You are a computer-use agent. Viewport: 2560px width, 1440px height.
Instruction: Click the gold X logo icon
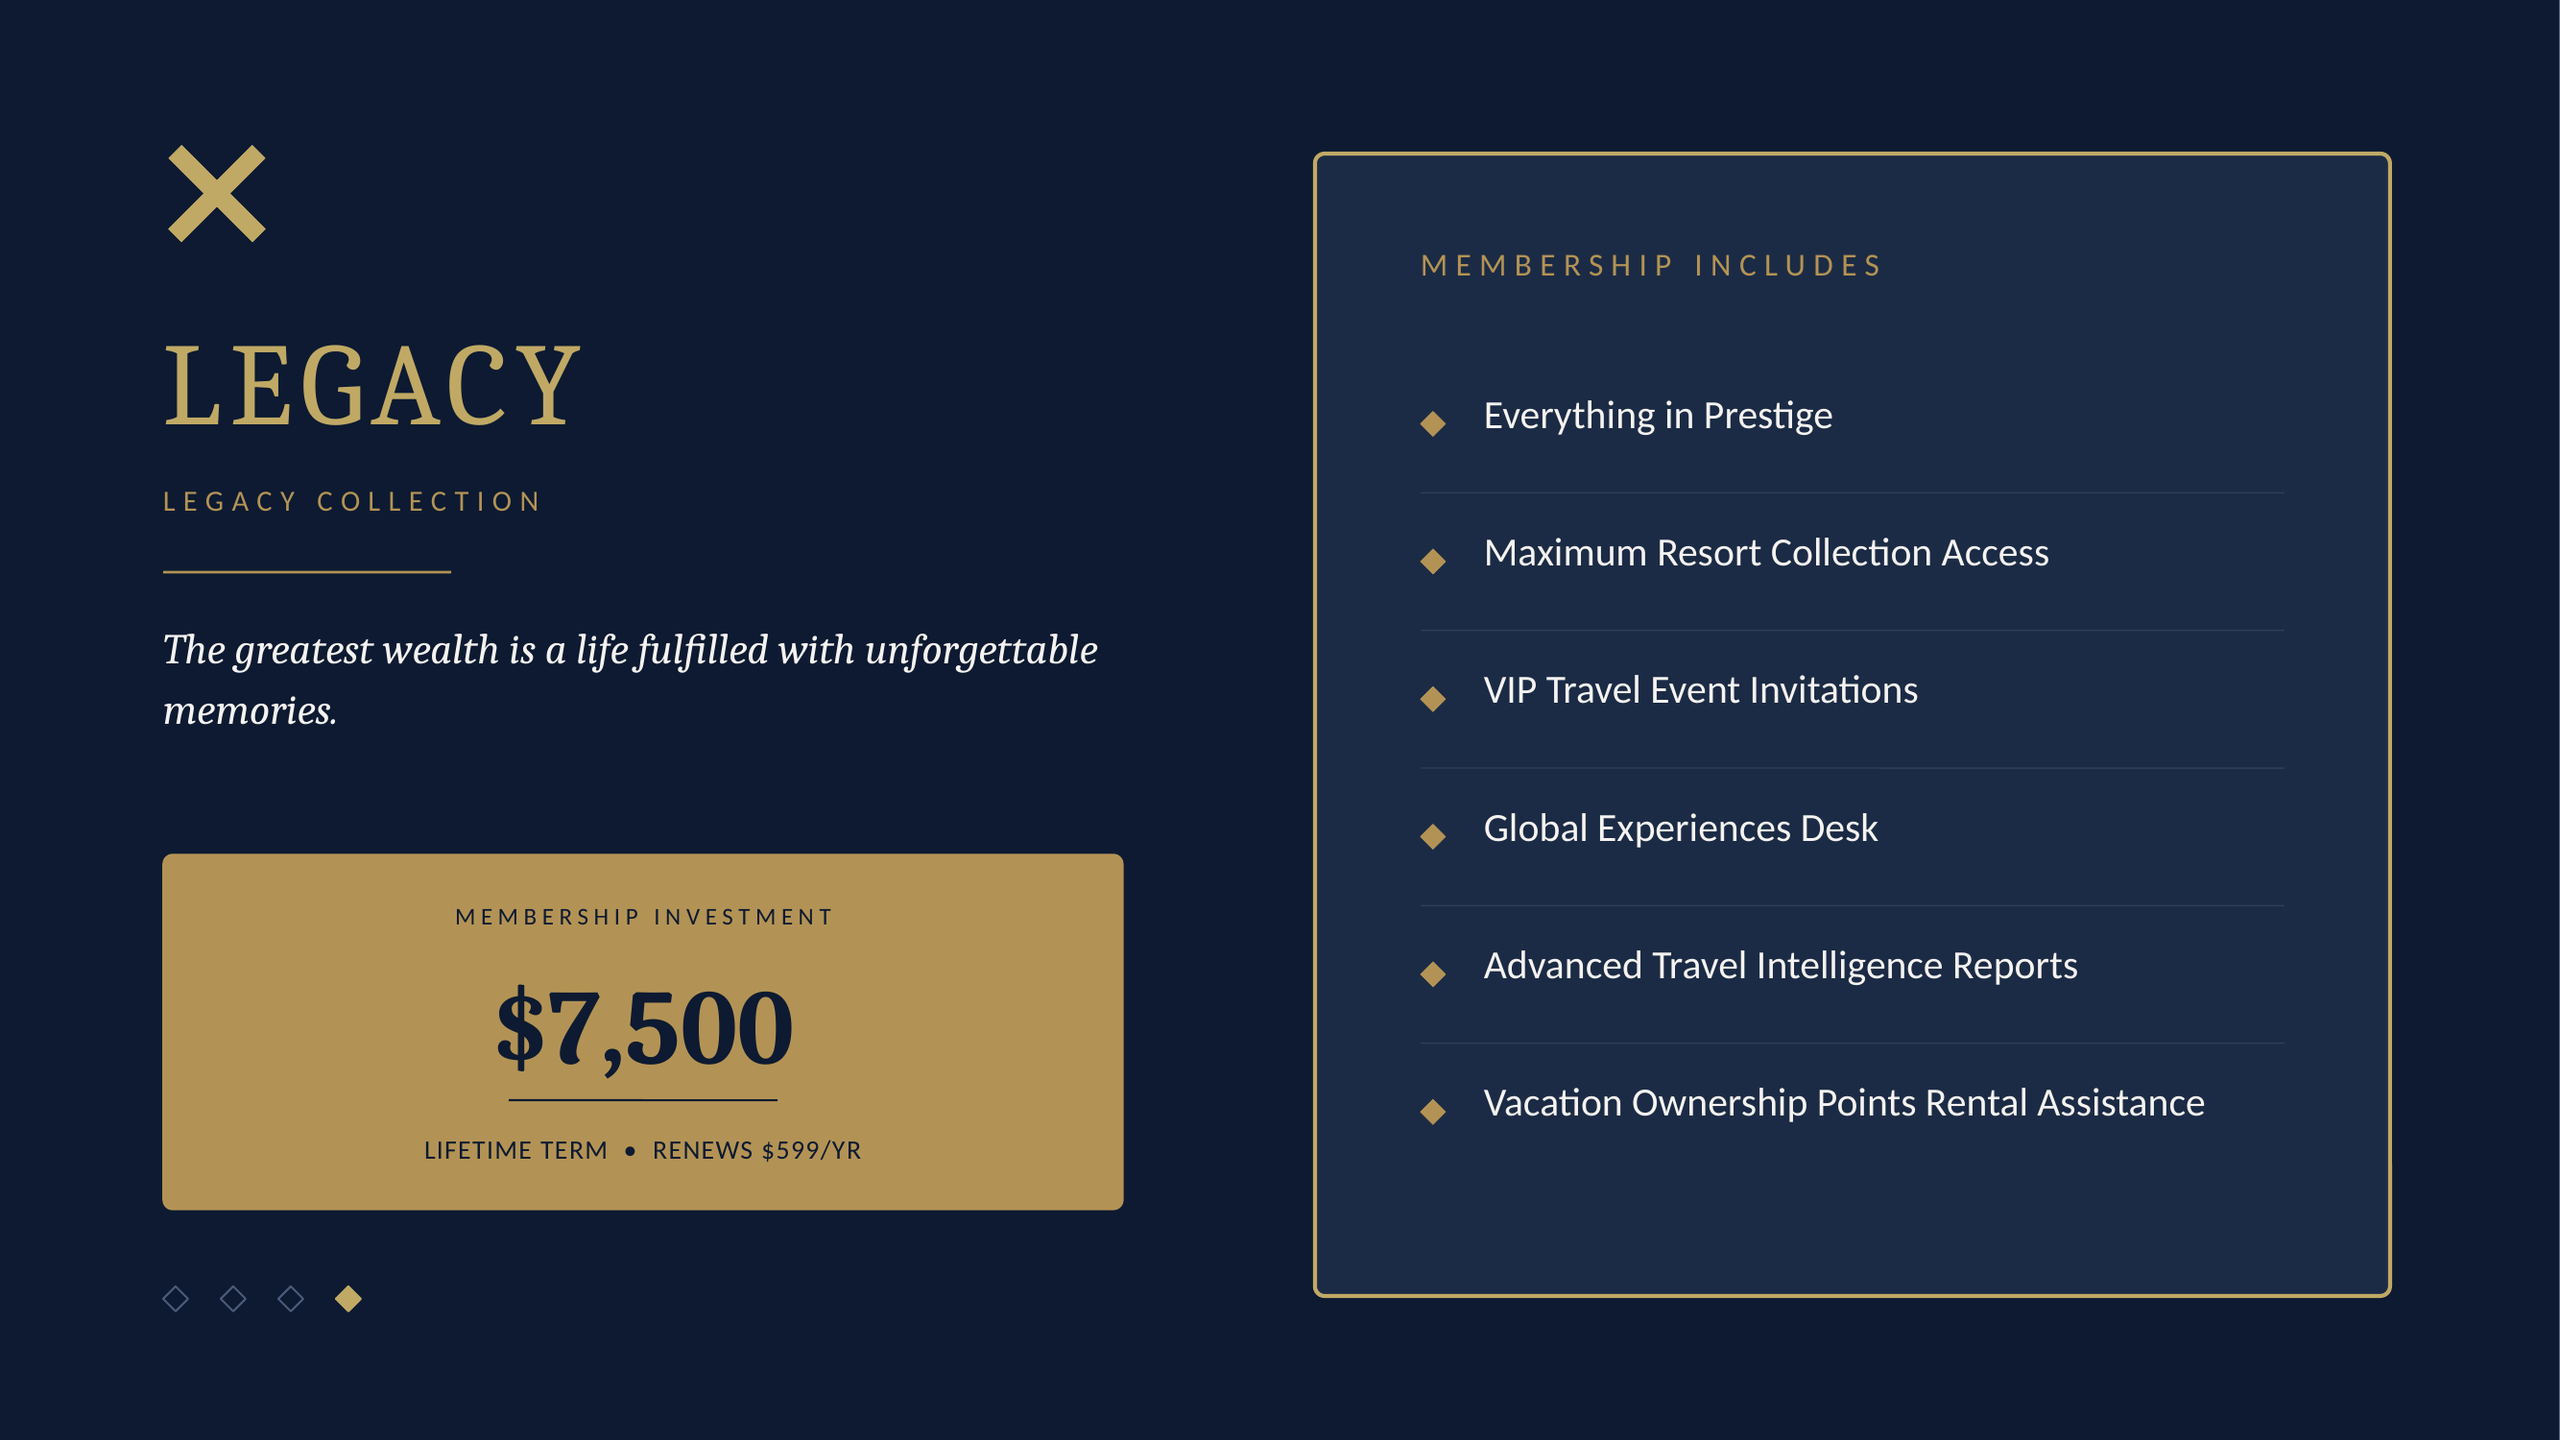pos(216,193)
